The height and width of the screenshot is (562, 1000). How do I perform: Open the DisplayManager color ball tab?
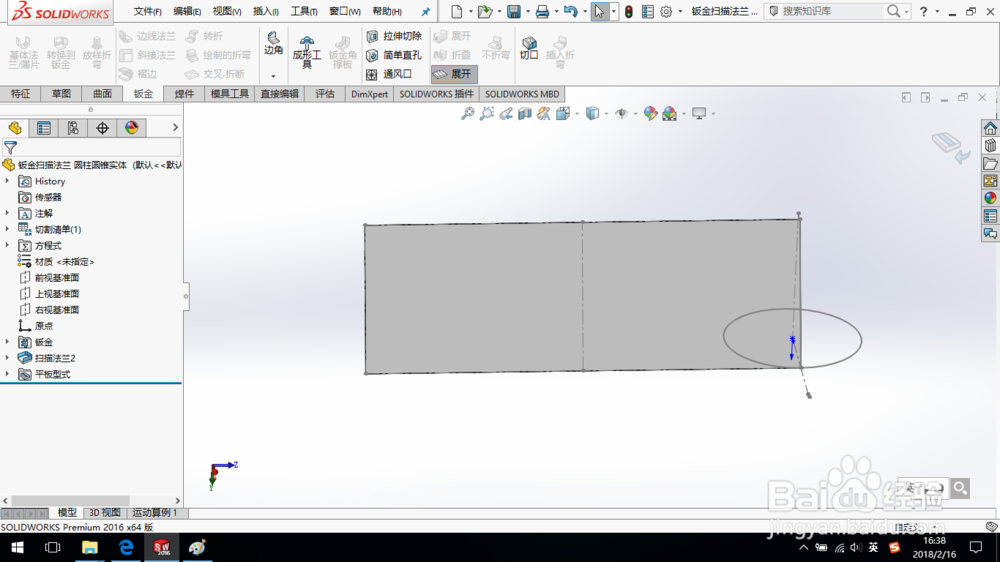(131, 128)
